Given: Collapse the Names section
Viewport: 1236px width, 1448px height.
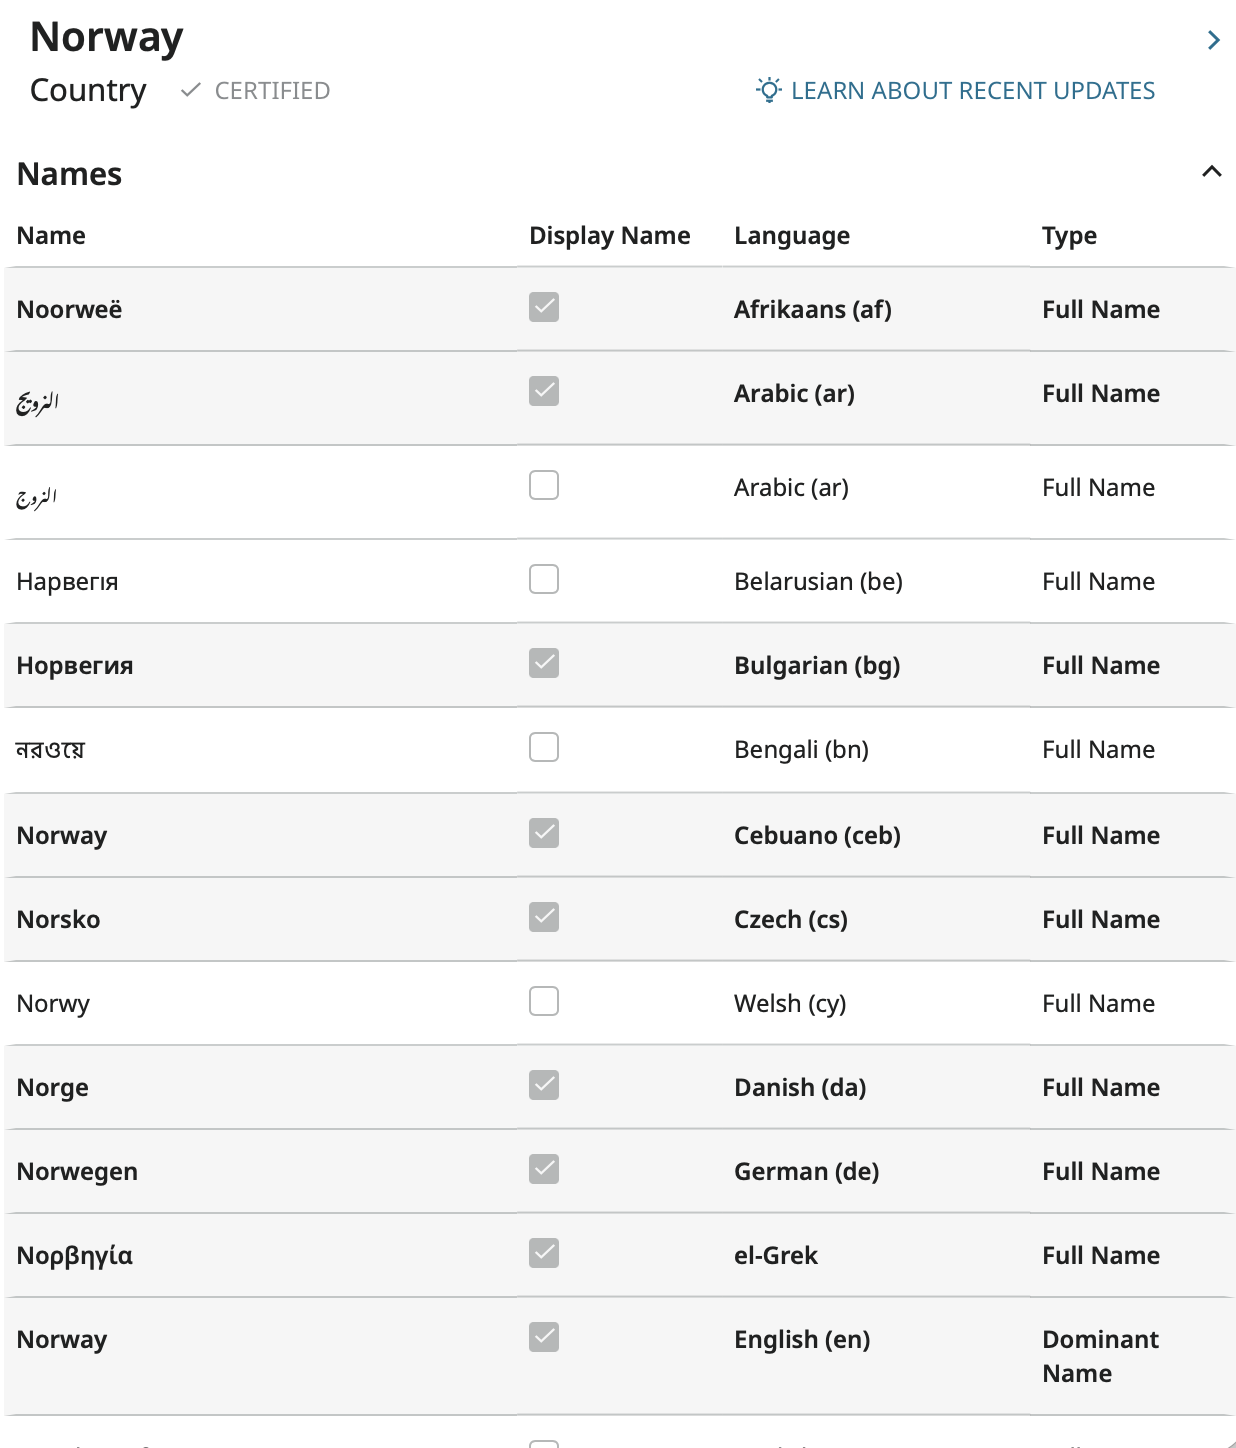Looking at the screenshot, I should pos(1211,172).
